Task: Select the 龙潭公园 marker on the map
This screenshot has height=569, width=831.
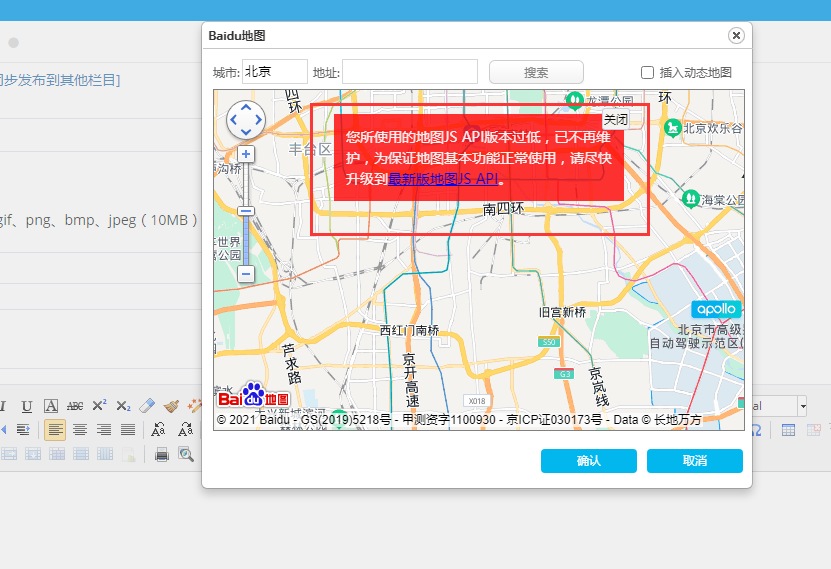Action: coord(575,100)
